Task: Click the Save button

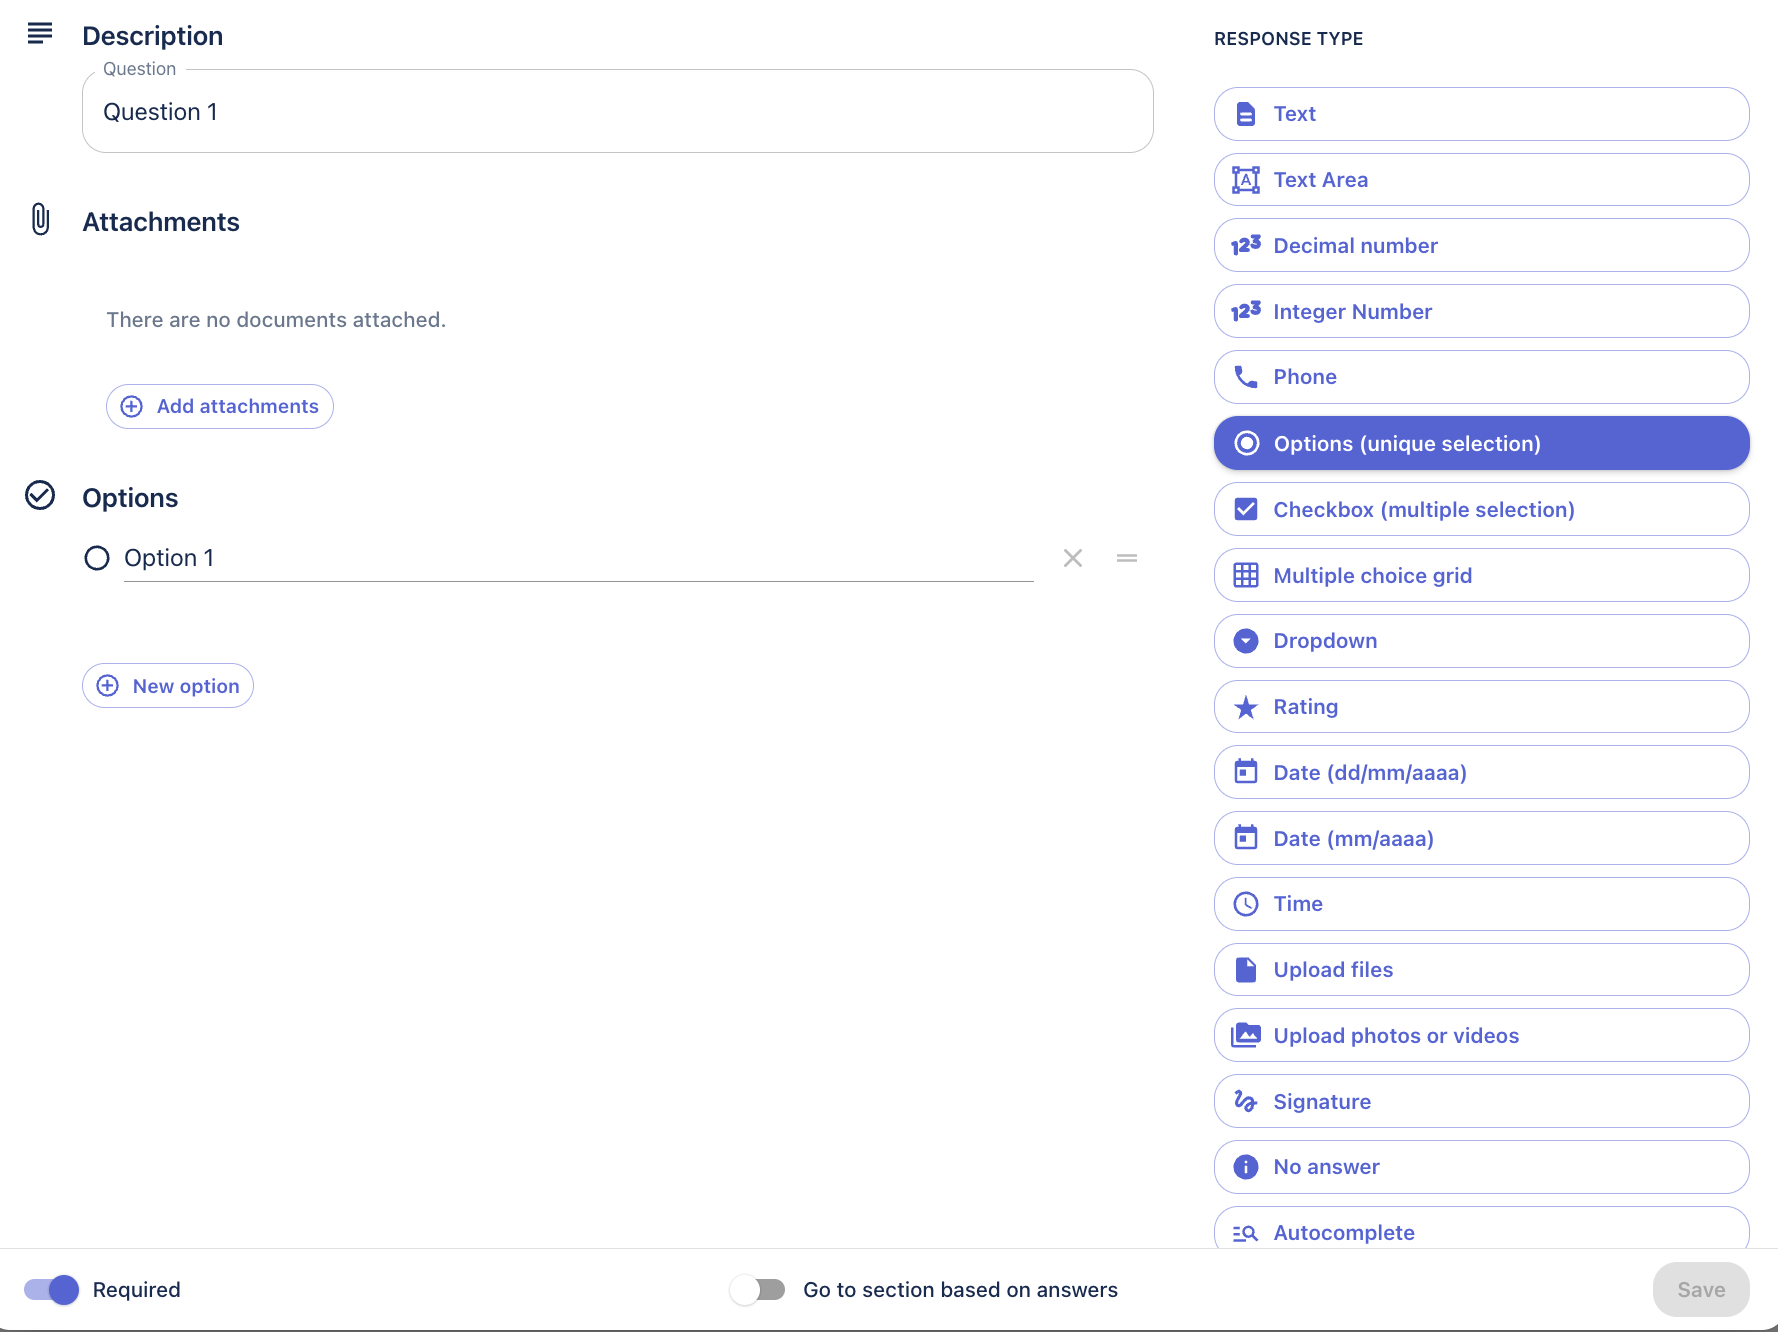Action: [1700, 1290]
